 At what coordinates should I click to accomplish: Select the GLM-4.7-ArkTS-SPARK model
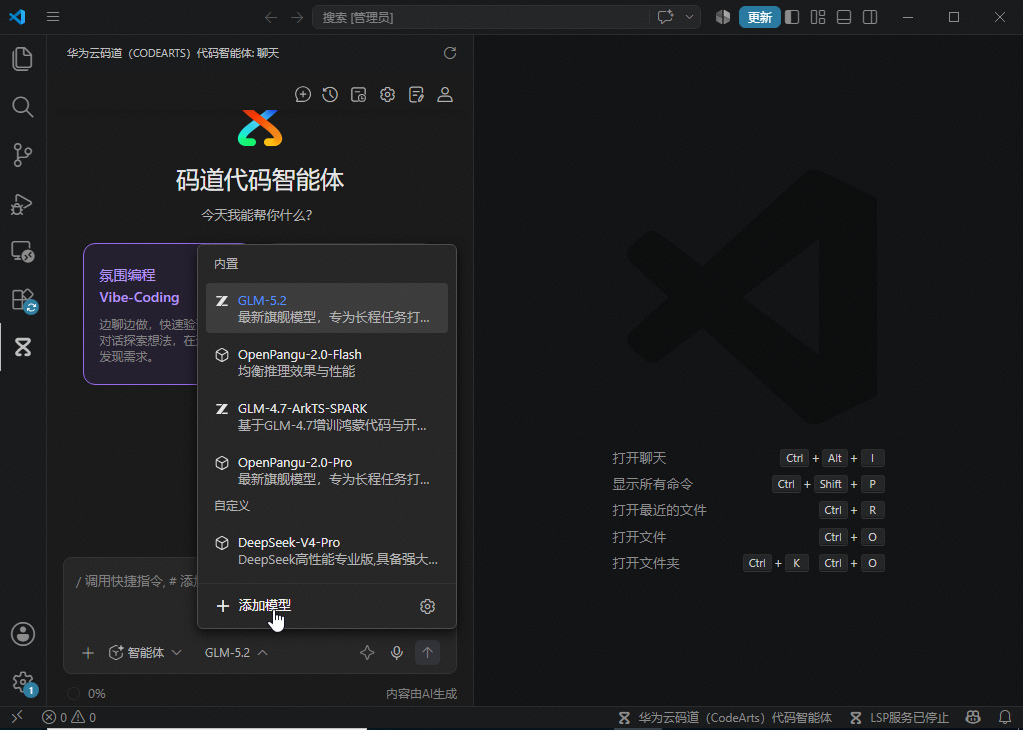[x=327, y=416]
